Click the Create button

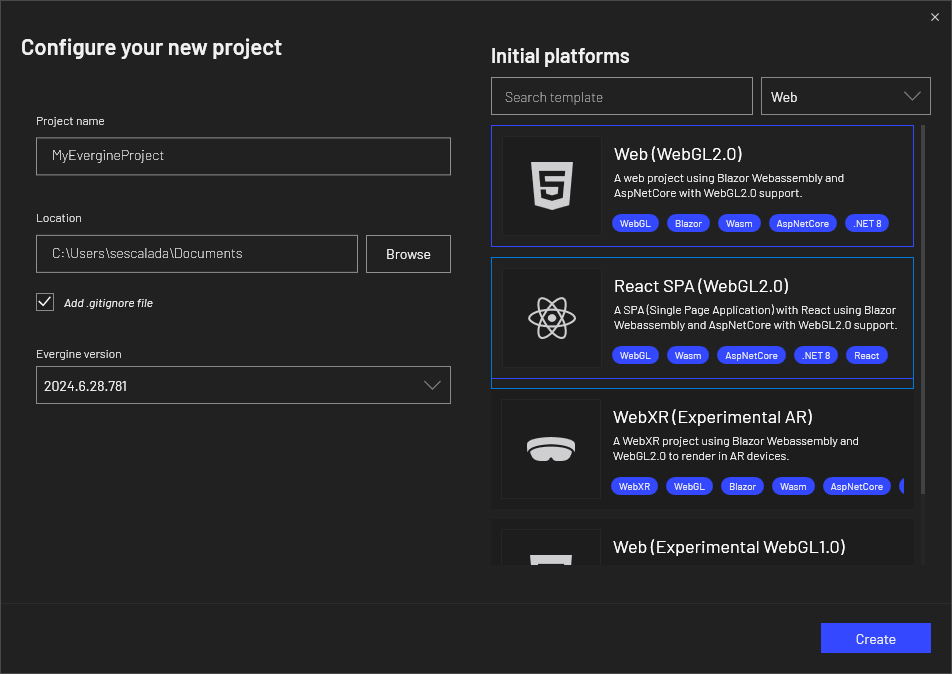875,639
